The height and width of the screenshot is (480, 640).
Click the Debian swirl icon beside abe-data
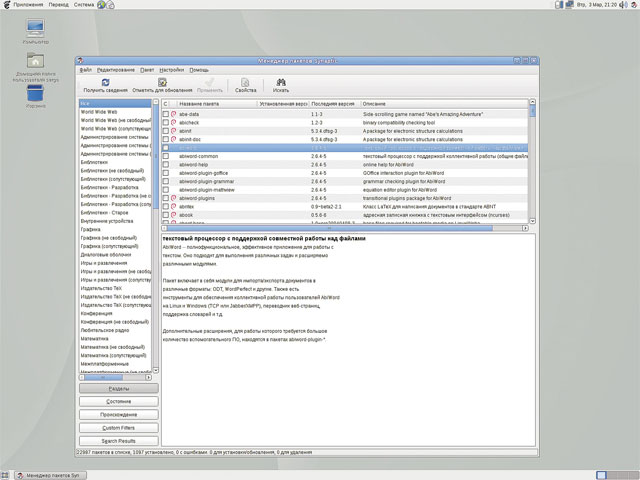point(173,114)
